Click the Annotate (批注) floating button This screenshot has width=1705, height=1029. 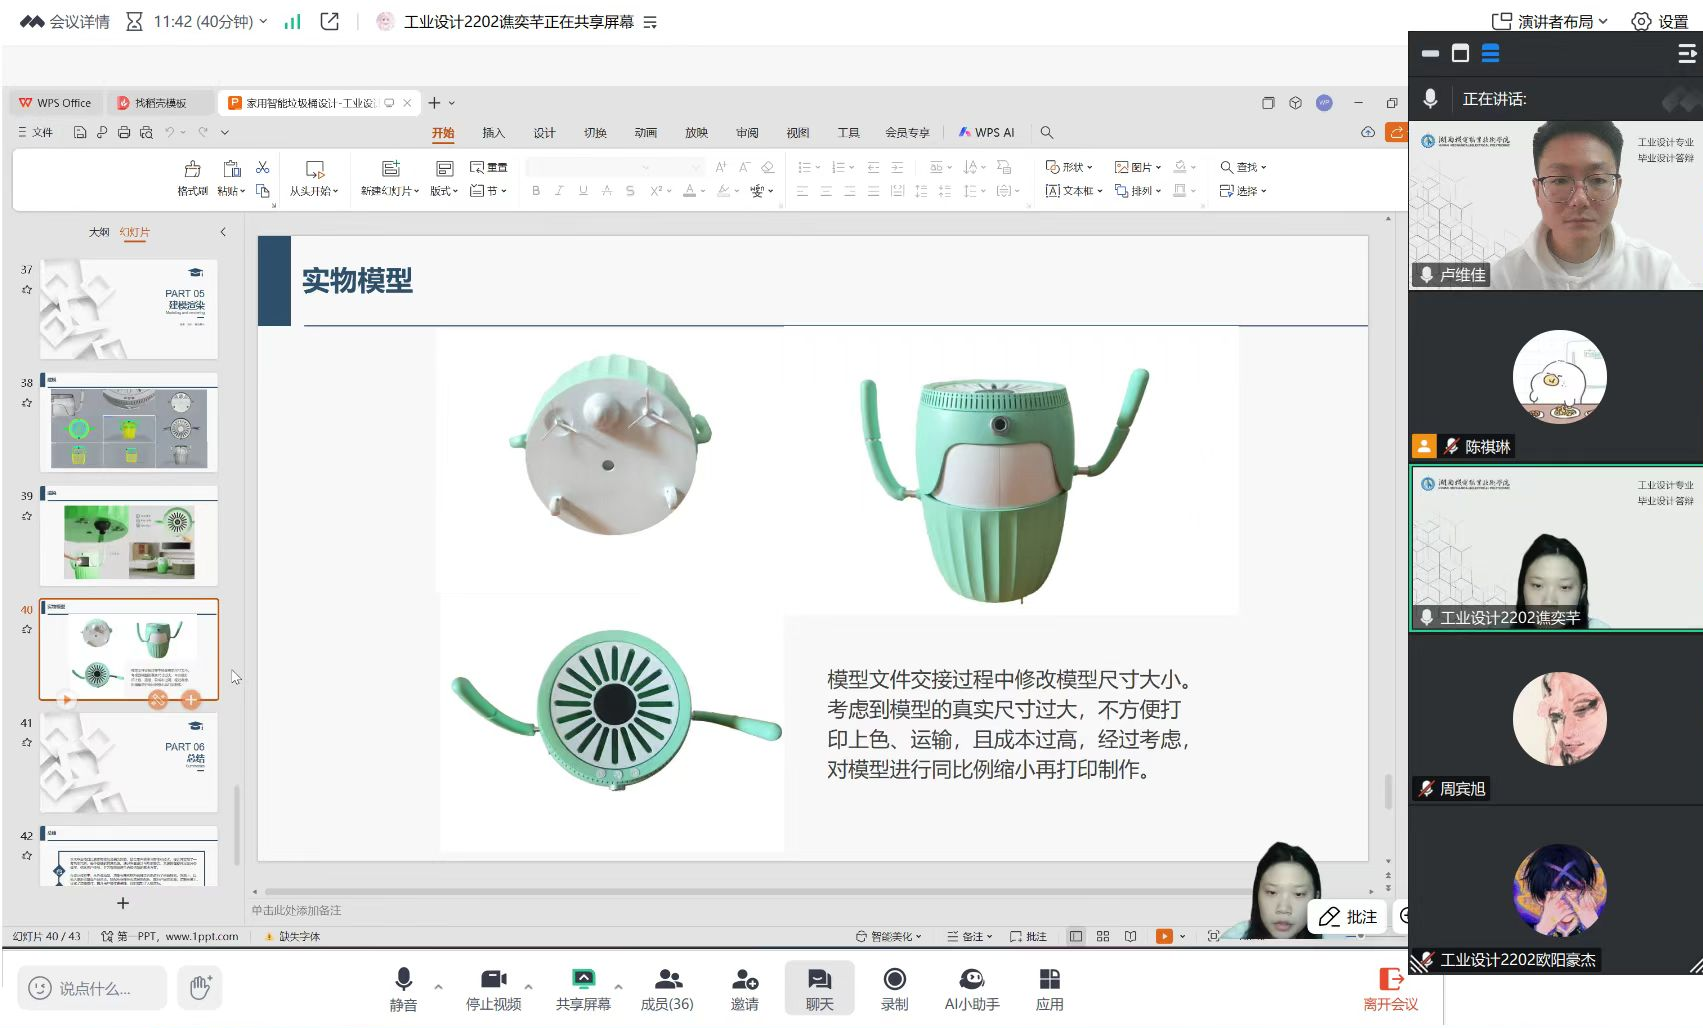point(1347,916)
